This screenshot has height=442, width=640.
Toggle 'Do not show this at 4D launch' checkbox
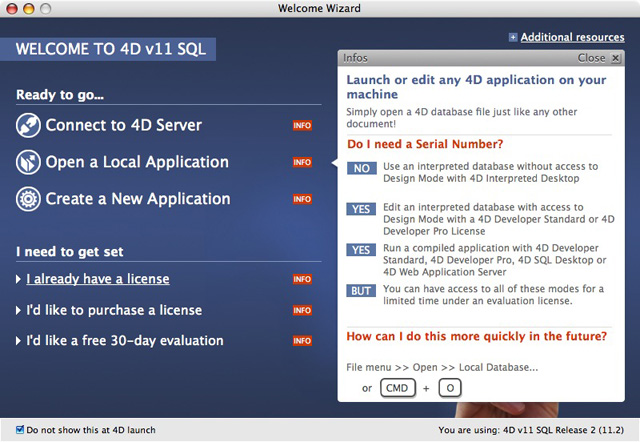click(21, 430)
